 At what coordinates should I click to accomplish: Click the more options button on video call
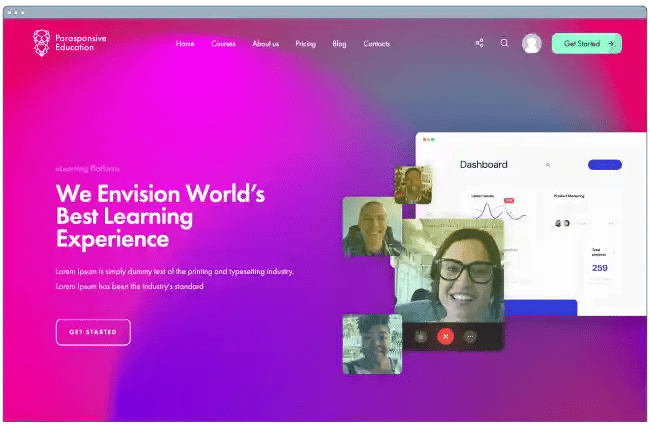click(x=471, y=337)
